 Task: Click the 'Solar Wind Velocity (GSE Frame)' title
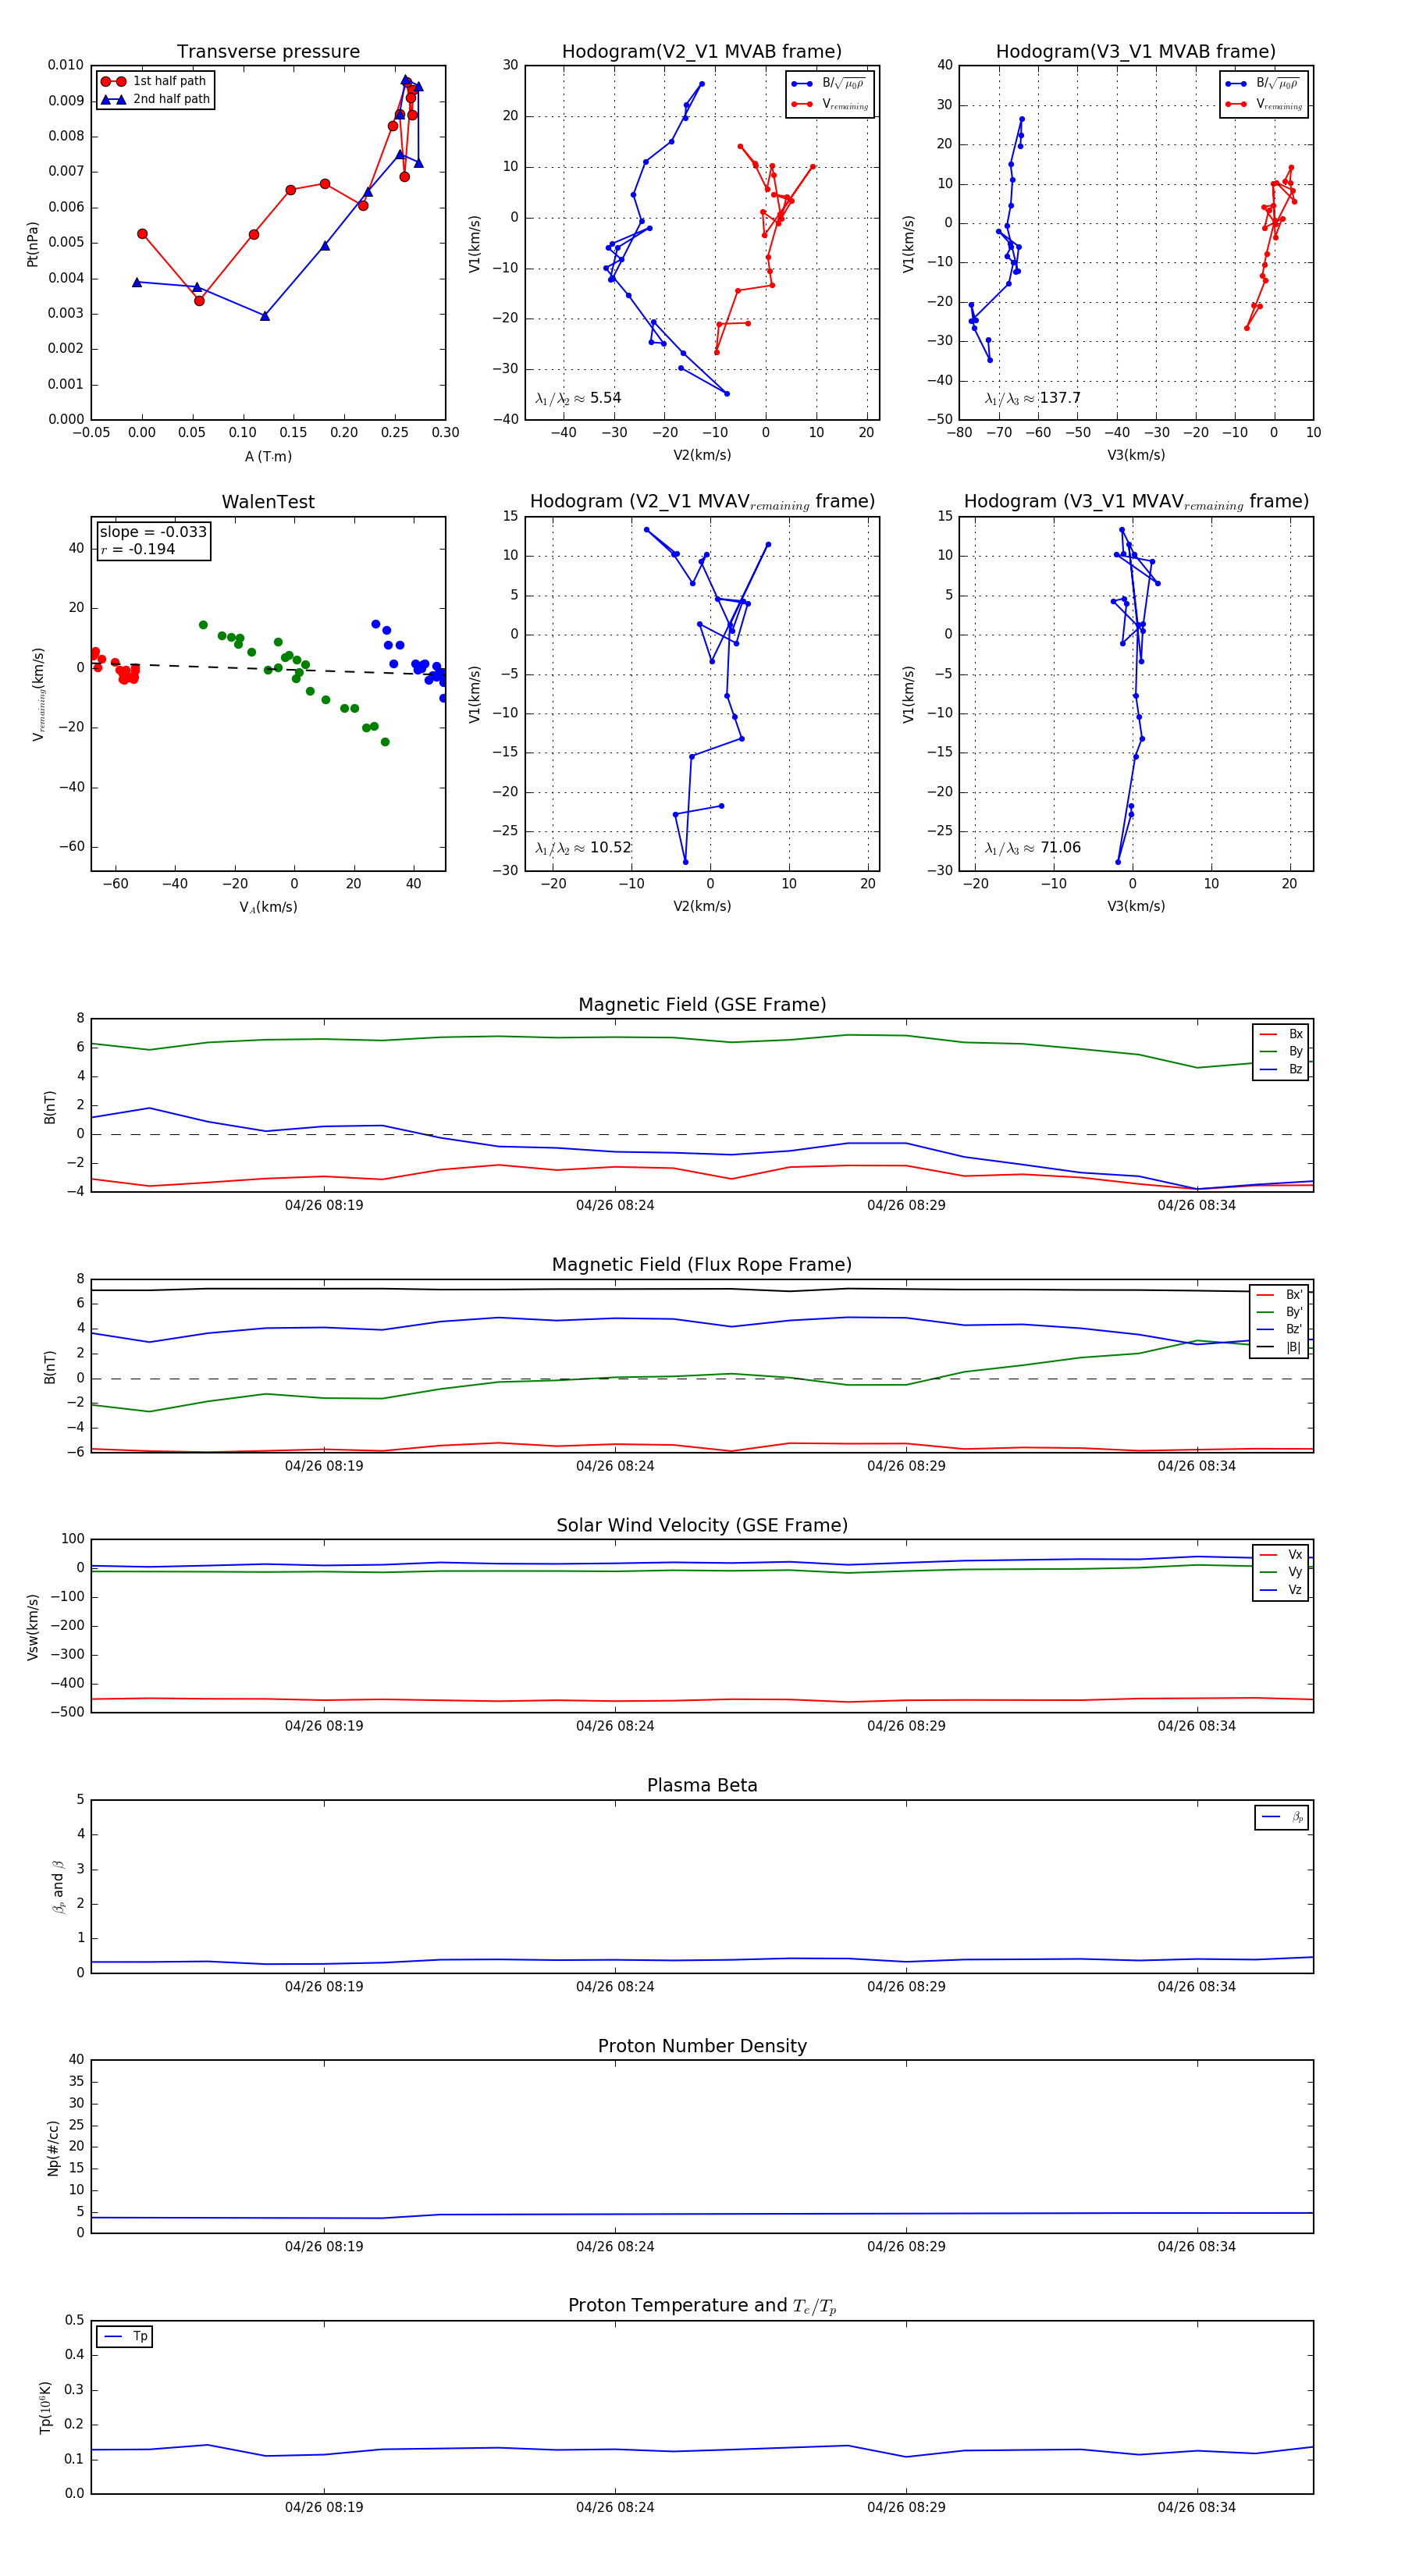point(702,1525)
